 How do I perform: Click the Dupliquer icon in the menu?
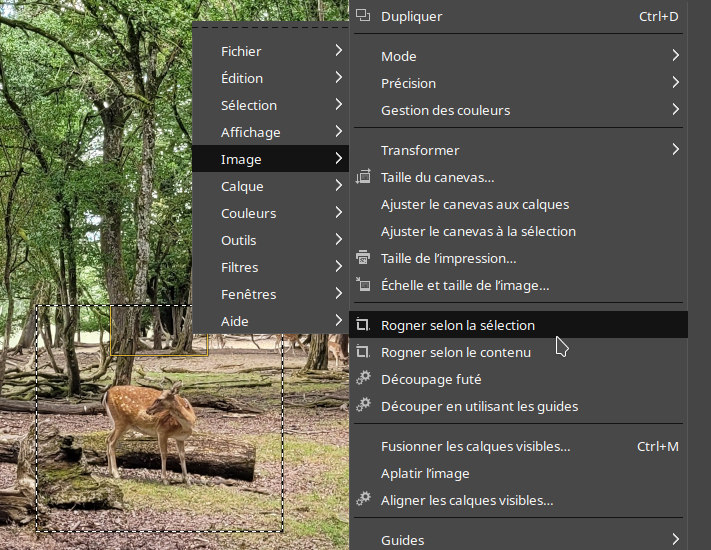[x=363, y=16]
